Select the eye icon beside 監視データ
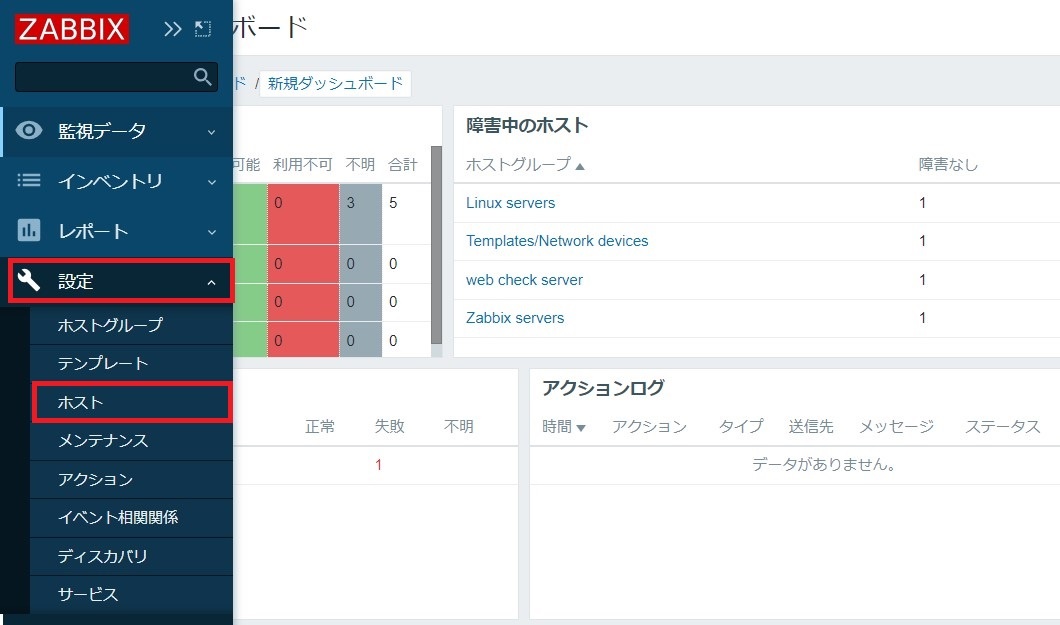Viewport: 1060px width, 625px height. (x=30, y=131)
